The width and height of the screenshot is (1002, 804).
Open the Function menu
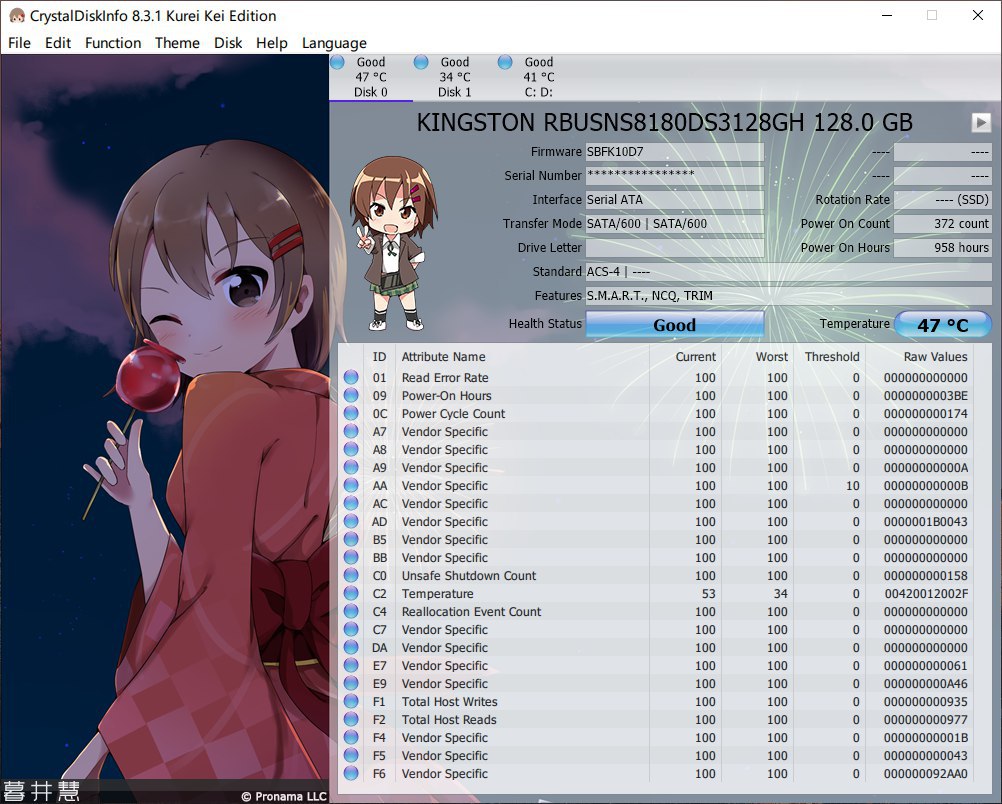pyautogui.click(x=113, y=43)
